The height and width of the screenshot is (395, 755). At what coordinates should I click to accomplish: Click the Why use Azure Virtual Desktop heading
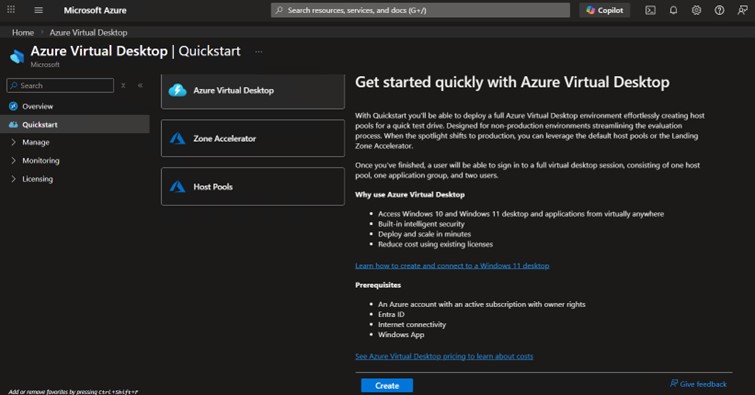410,195
